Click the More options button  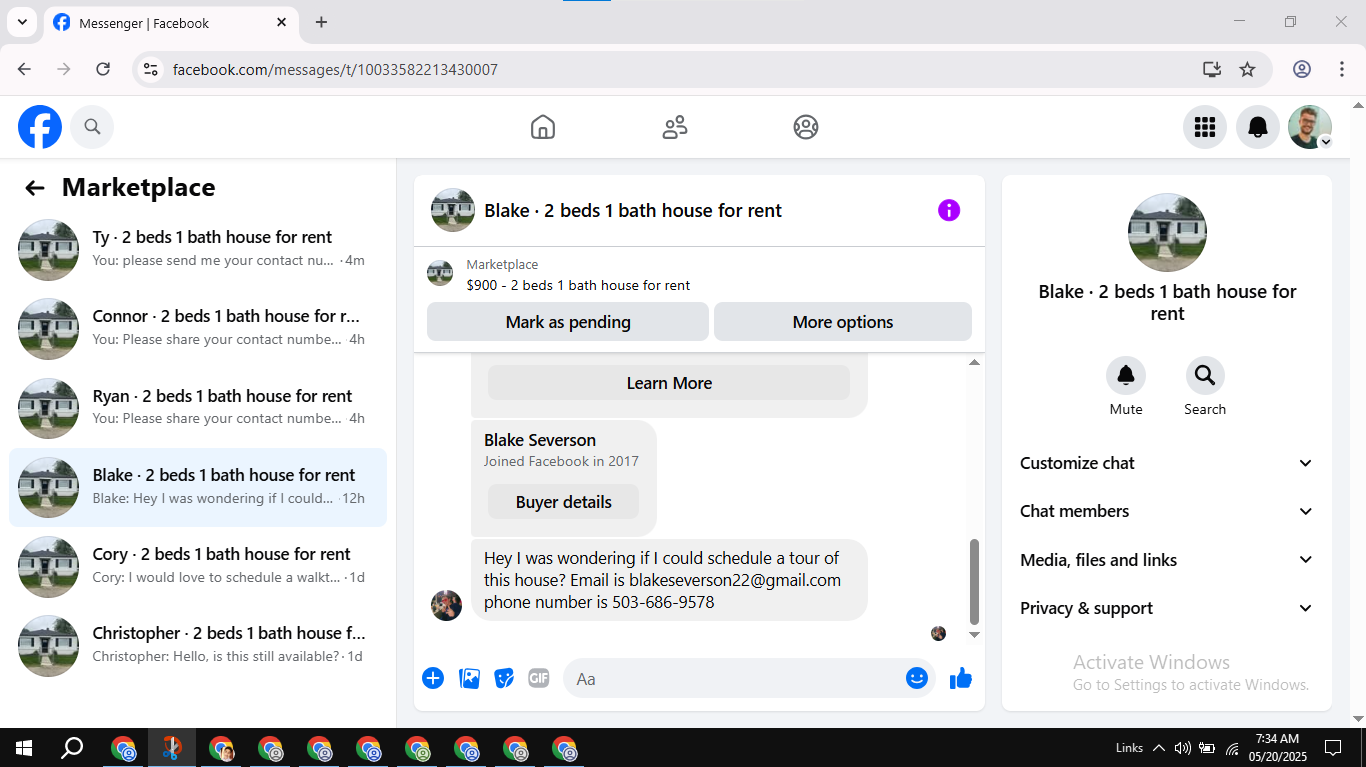point(843,322)
